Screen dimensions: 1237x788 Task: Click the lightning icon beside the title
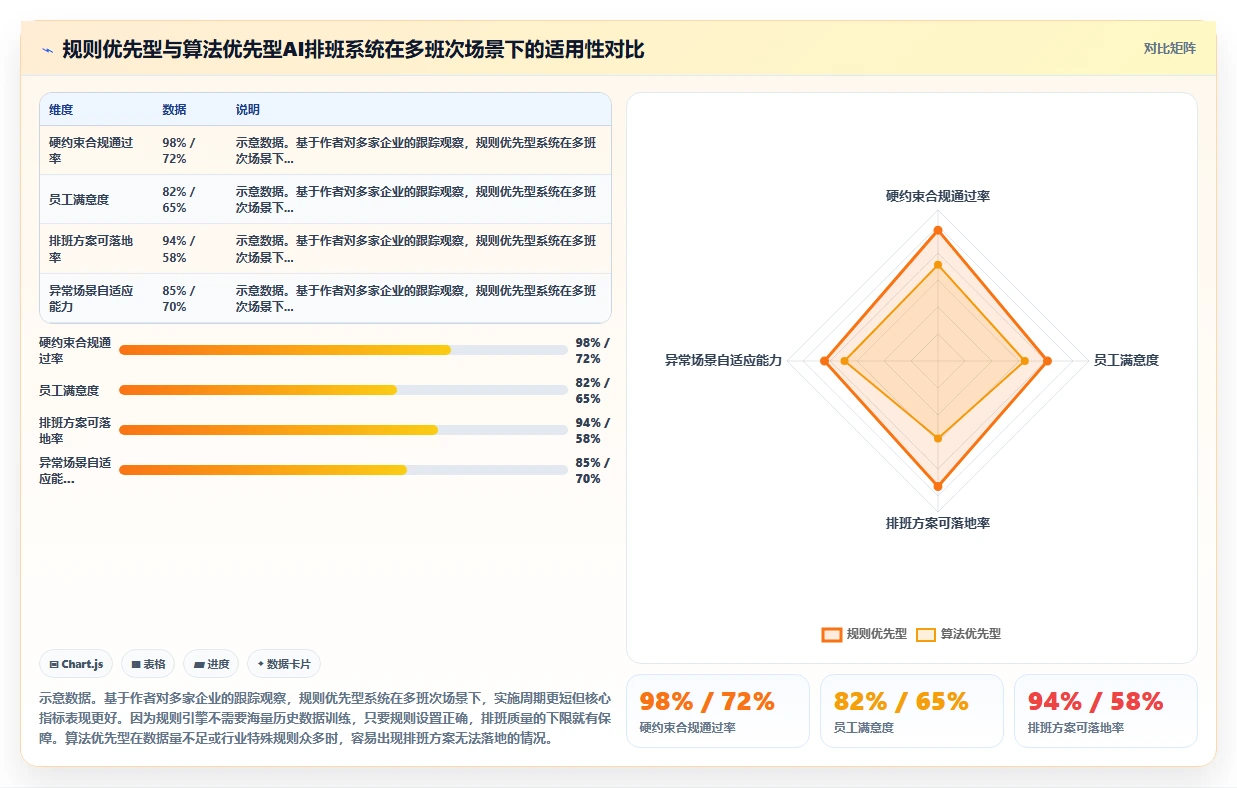[x=47, y=50]
